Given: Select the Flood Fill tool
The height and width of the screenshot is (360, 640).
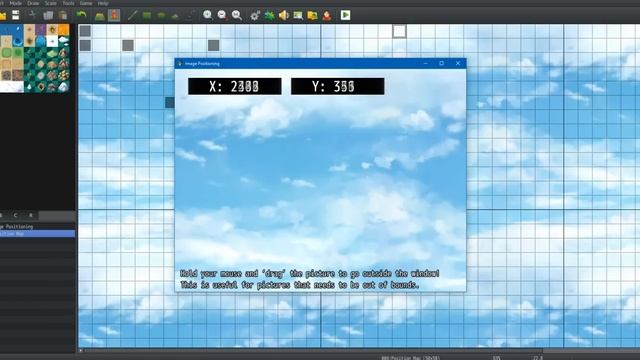Looking at the screenshot, I should [x=176, y=16].
